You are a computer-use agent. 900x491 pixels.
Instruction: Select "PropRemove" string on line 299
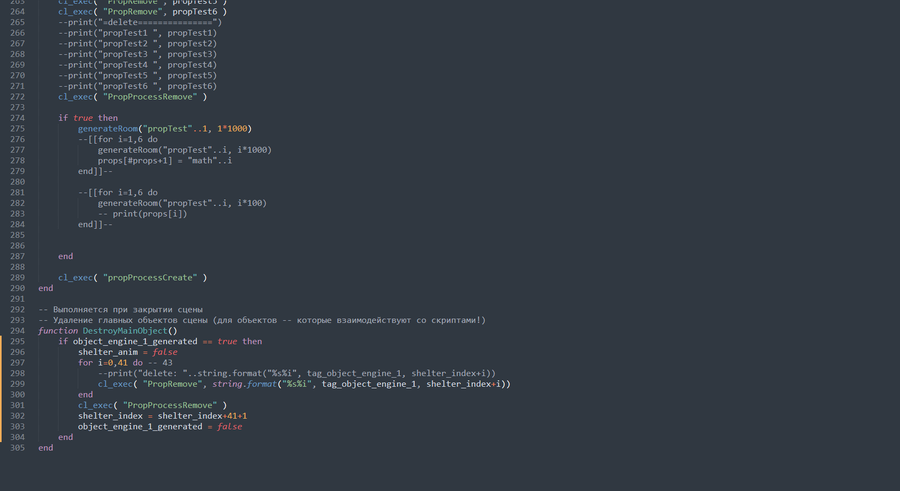(172, 384)
